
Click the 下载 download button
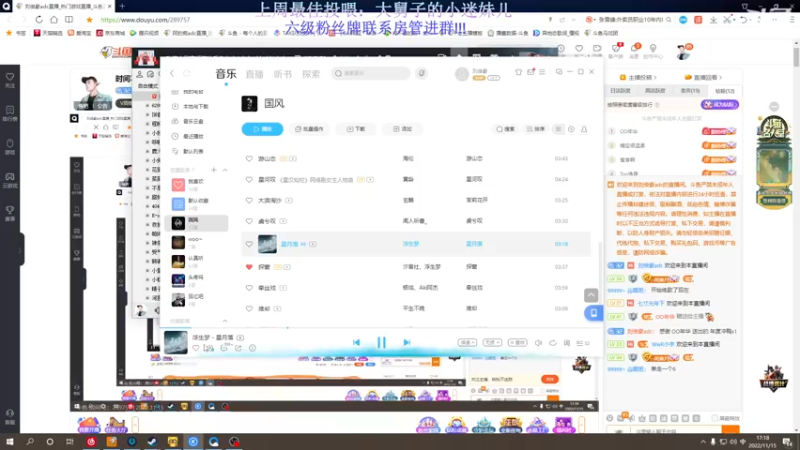coord(356,129)
